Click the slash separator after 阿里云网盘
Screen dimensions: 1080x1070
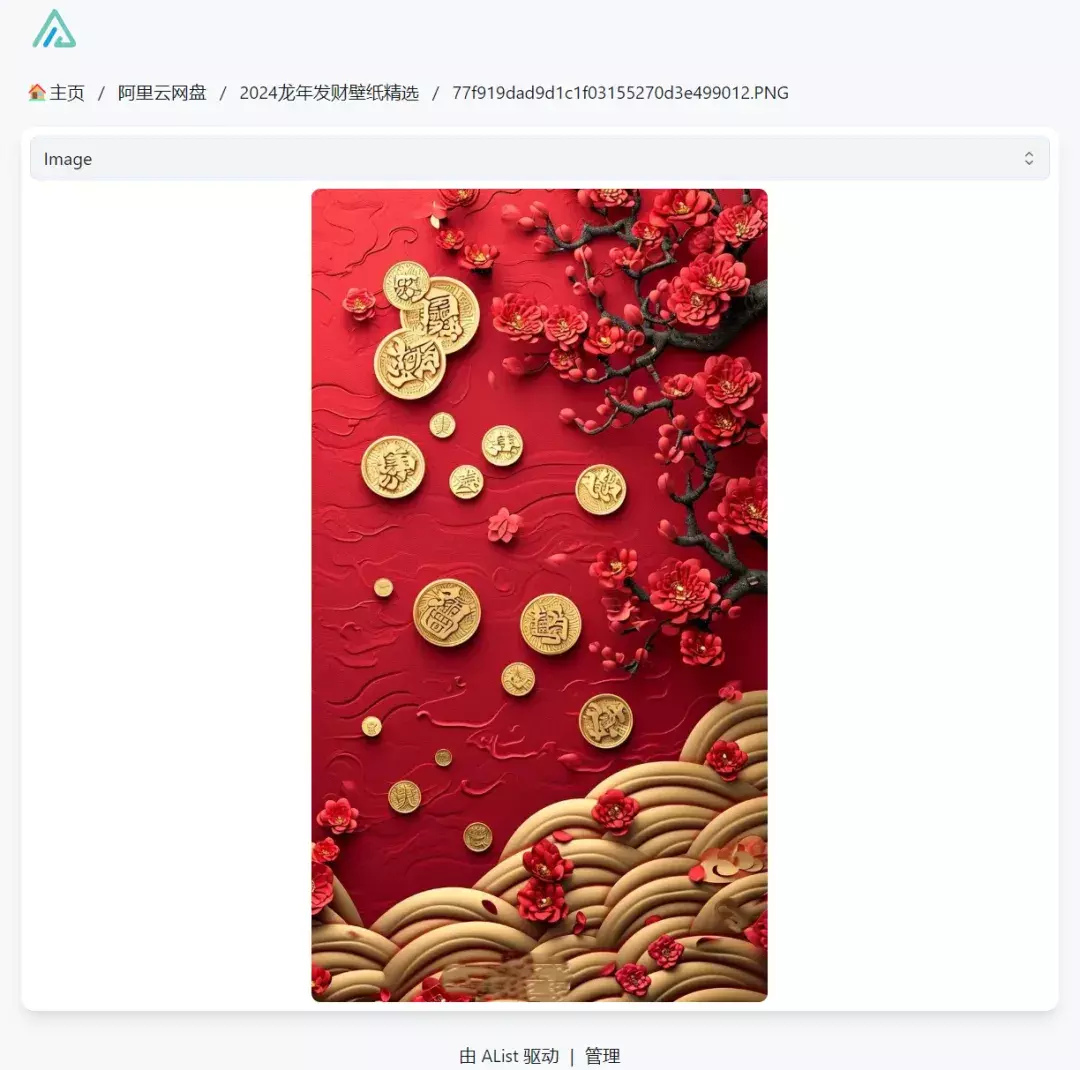click(222, 93)
